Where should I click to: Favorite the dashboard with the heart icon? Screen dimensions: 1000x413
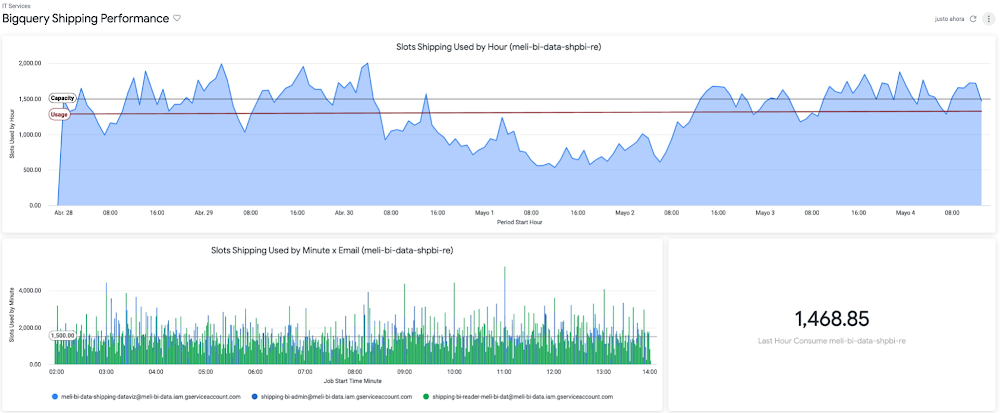tap(177, 18)
